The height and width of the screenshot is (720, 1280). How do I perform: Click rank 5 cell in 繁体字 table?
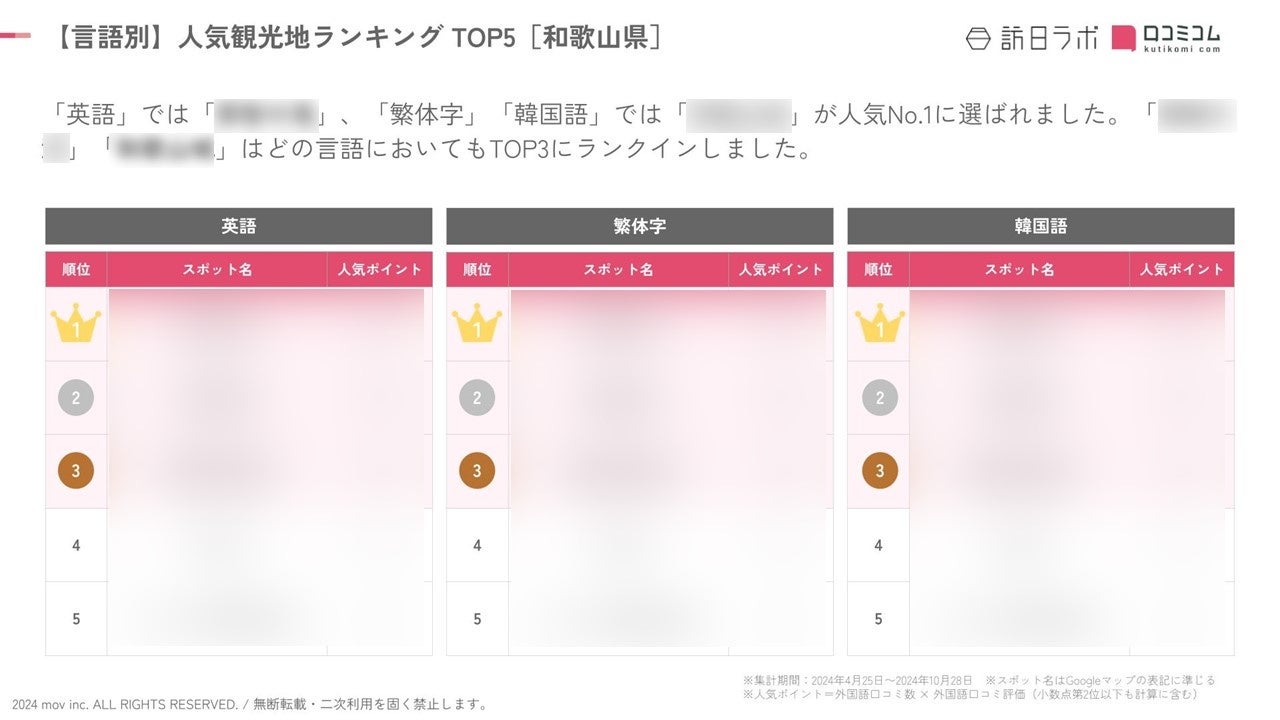(477, 619)
